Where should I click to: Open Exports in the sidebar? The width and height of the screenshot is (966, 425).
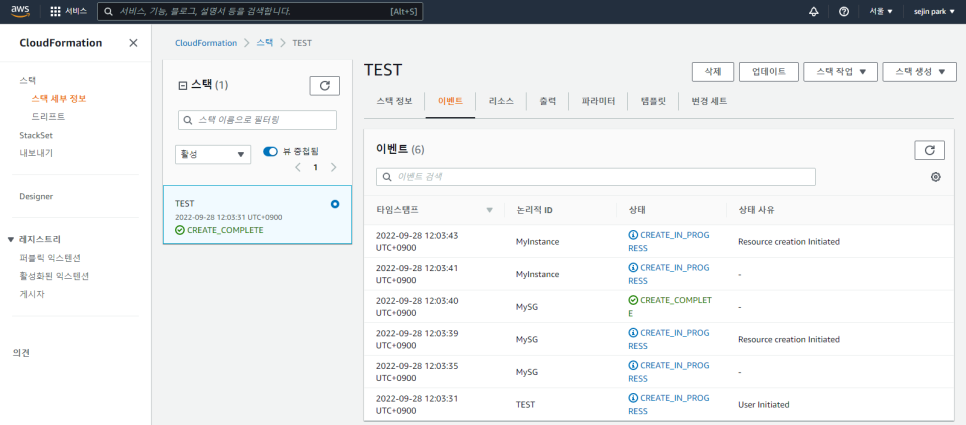coord(36,153)
